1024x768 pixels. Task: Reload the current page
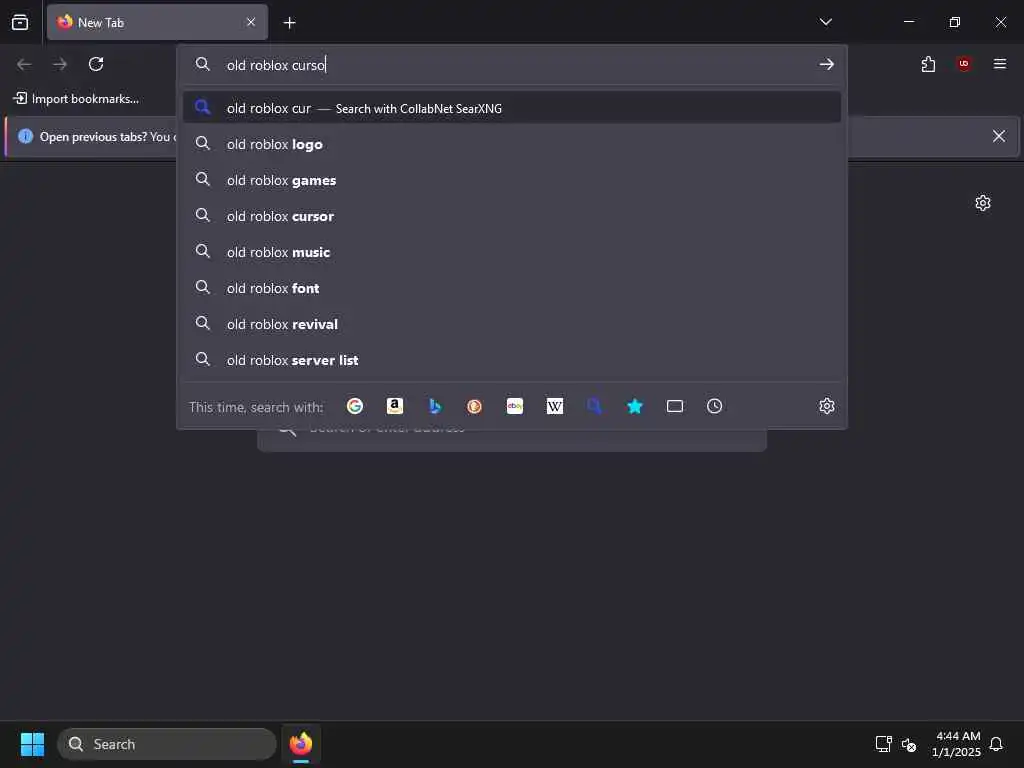click(96, 64)
